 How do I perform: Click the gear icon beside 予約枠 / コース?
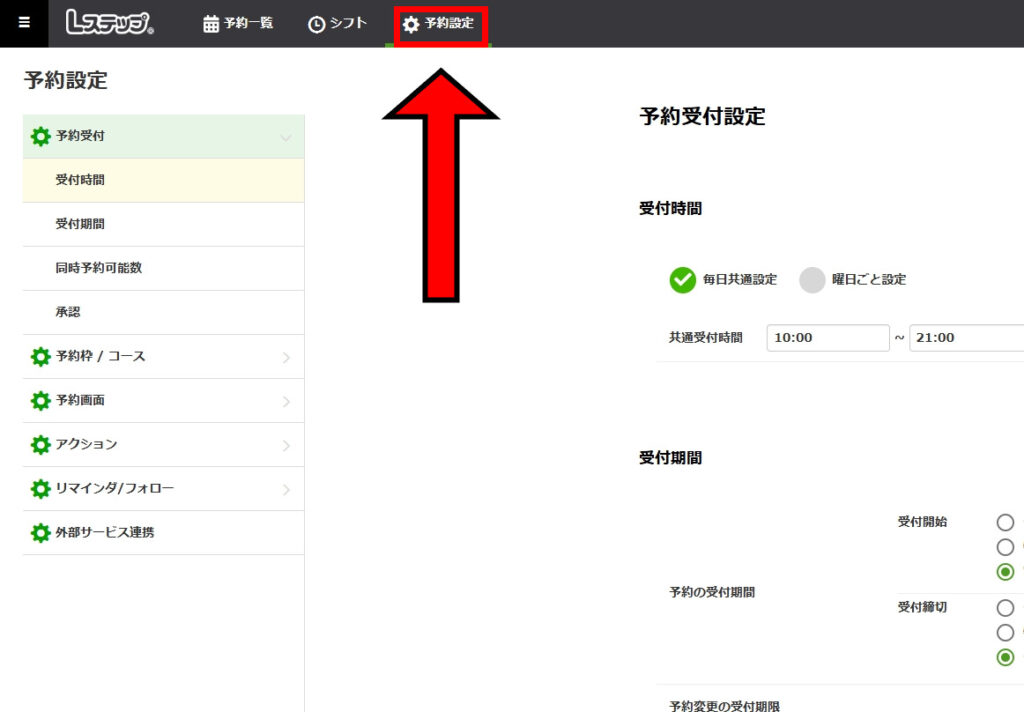click(40, 357)
